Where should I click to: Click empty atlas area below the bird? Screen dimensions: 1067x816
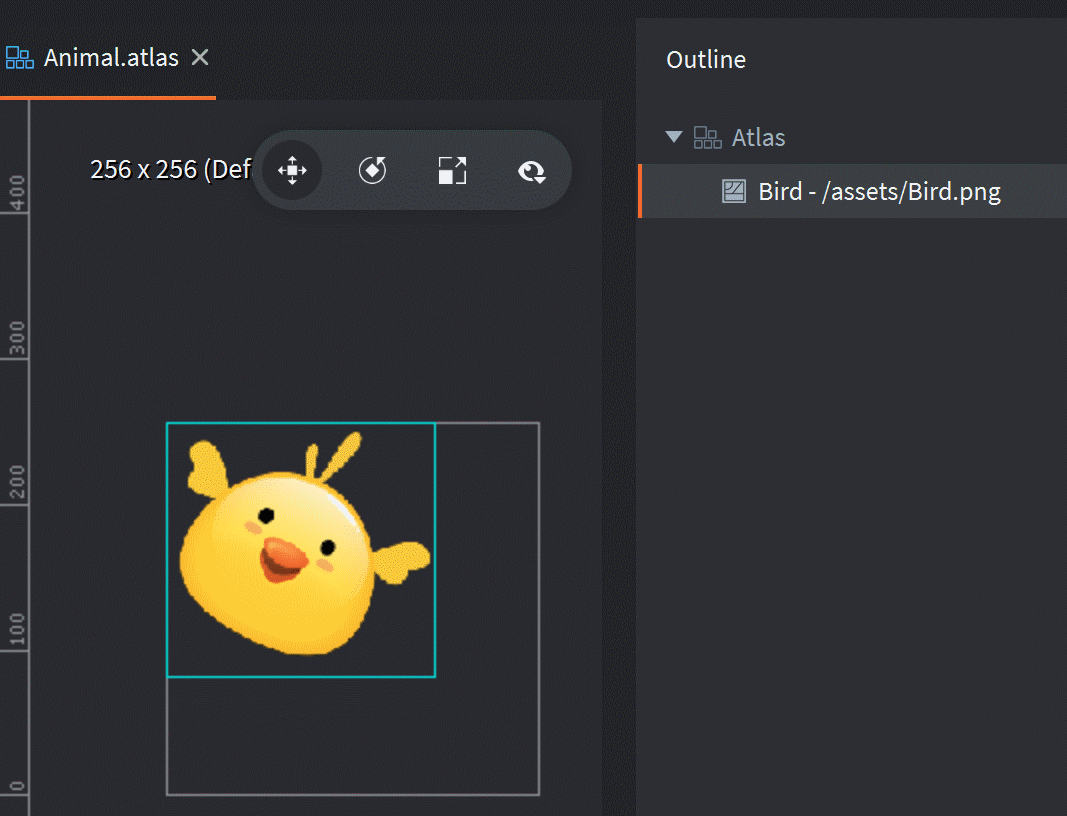click(x=350, y=735)
